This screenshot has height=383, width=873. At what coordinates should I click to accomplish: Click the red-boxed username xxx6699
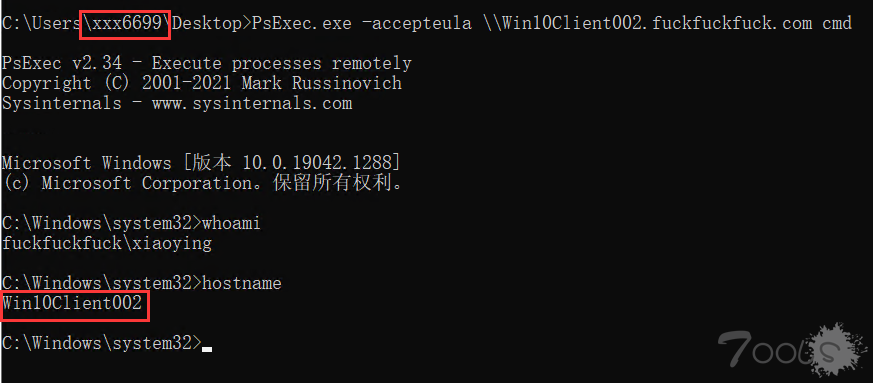tap(125, 23)
